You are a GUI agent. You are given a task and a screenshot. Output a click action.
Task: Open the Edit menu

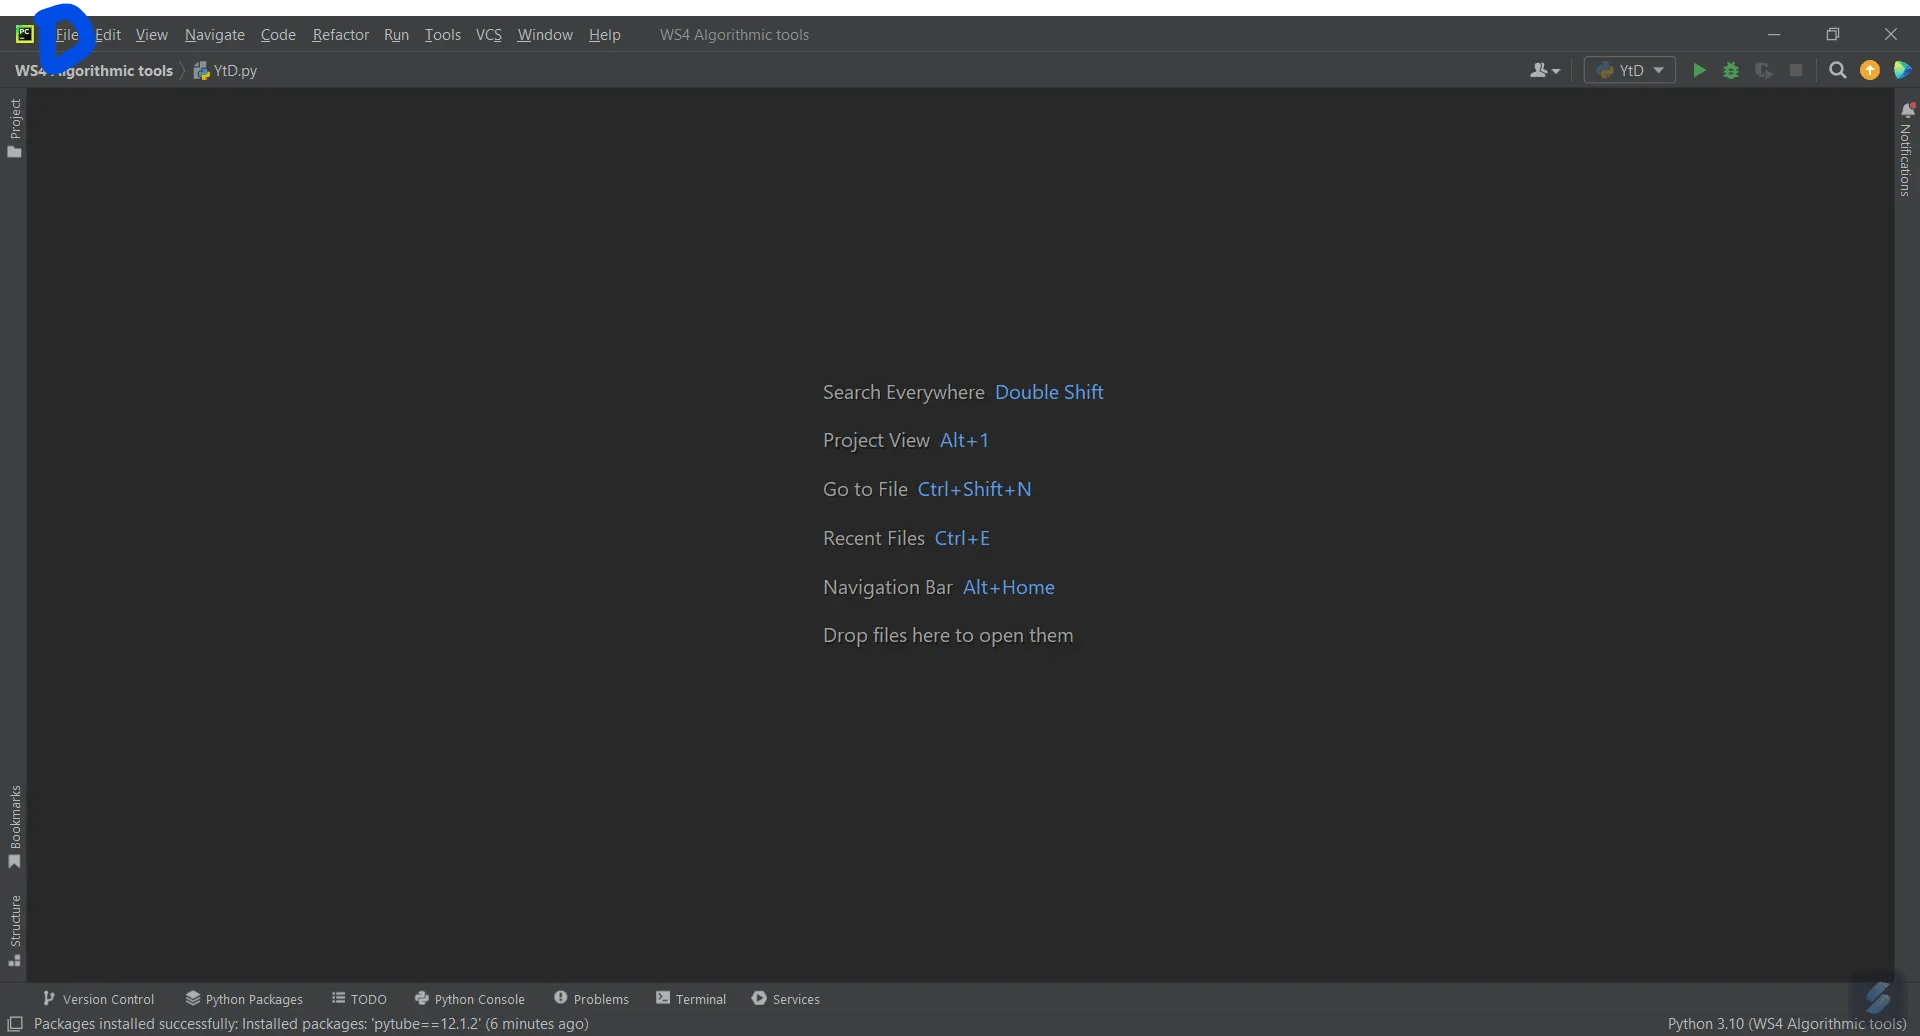pyautogui.click(x=108, y=35)
